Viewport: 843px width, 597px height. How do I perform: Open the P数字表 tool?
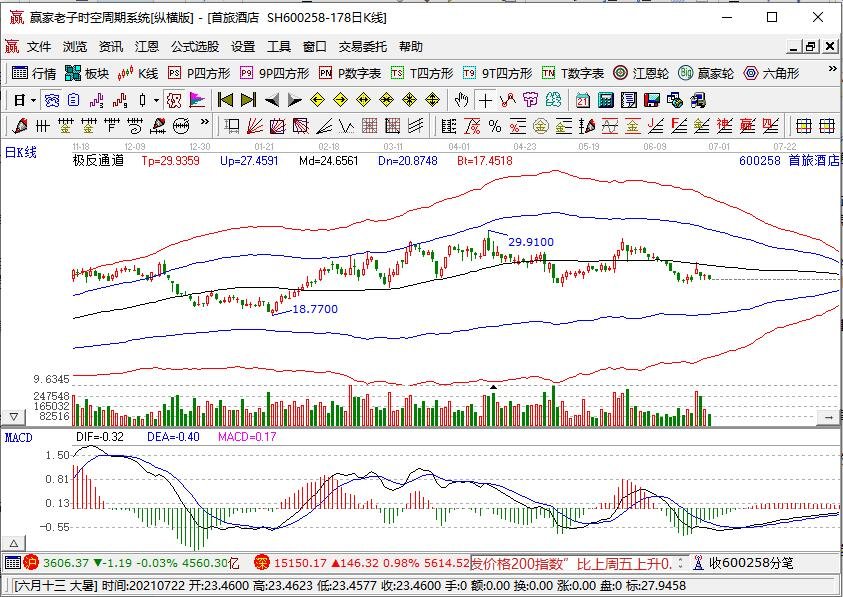[350, 73]
